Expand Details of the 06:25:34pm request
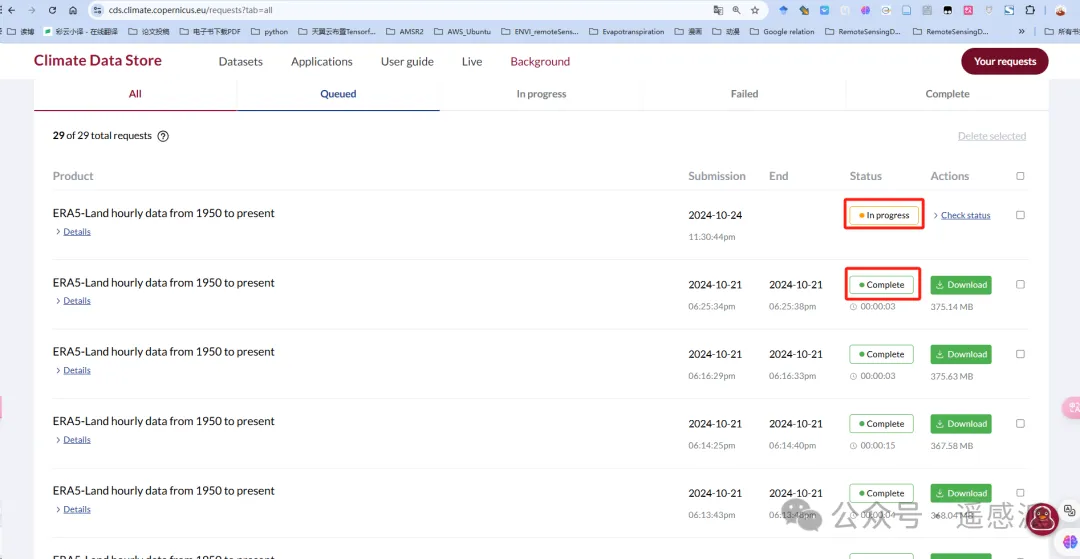Viewport: 1080px width, 559px height. pos(76,301)
